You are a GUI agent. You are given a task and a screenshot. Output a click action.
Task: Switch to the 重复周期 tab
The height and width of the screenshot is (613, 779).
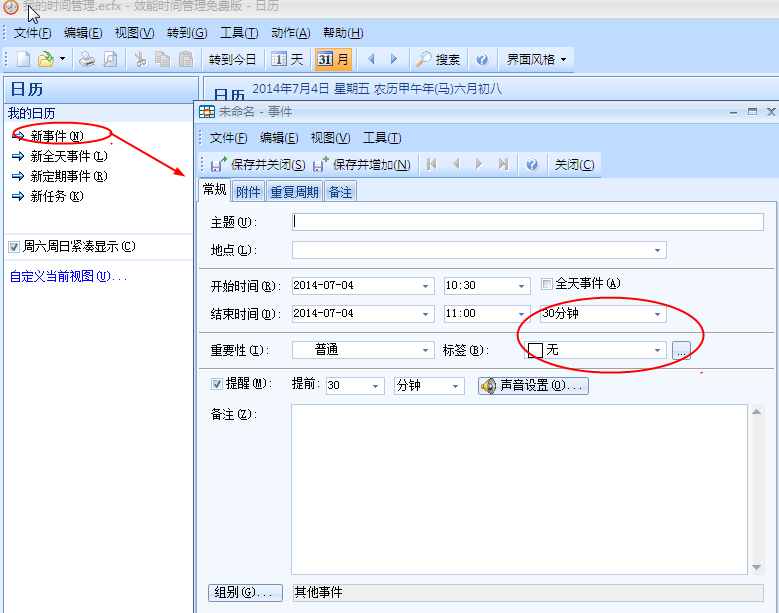click(294, 192)
